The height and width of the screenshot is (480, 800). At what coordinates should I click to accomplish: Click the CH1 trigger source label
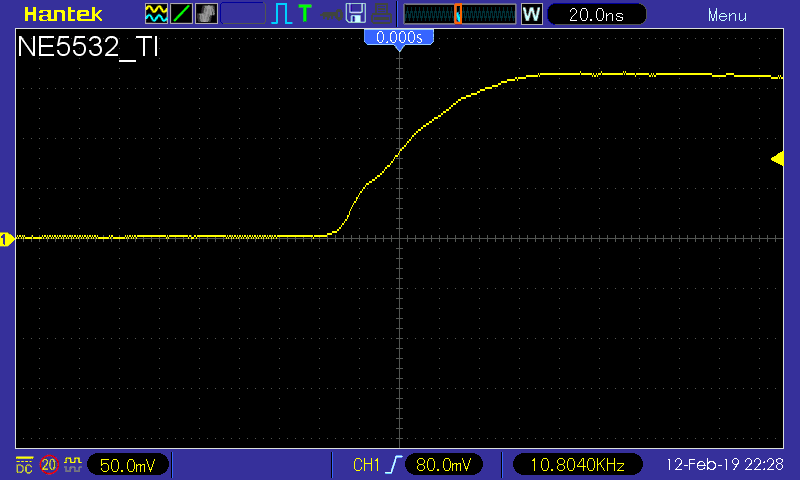(x=366, y=465)
